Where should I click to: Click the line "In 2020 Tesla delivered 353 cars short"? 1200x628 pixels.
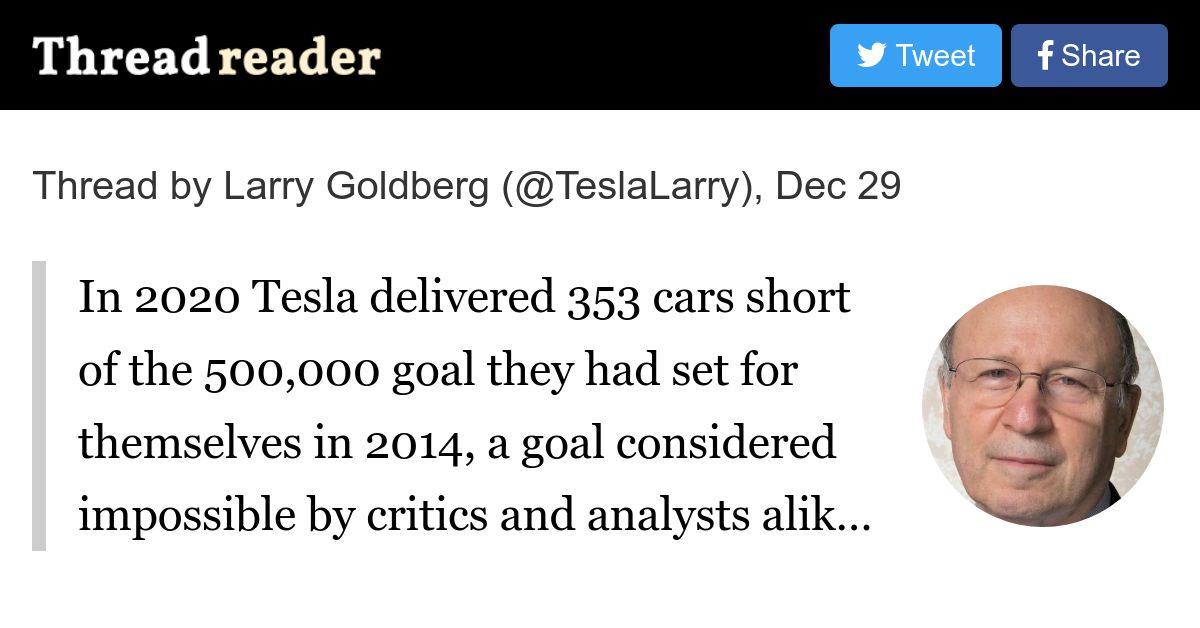[x=465, y=298]
